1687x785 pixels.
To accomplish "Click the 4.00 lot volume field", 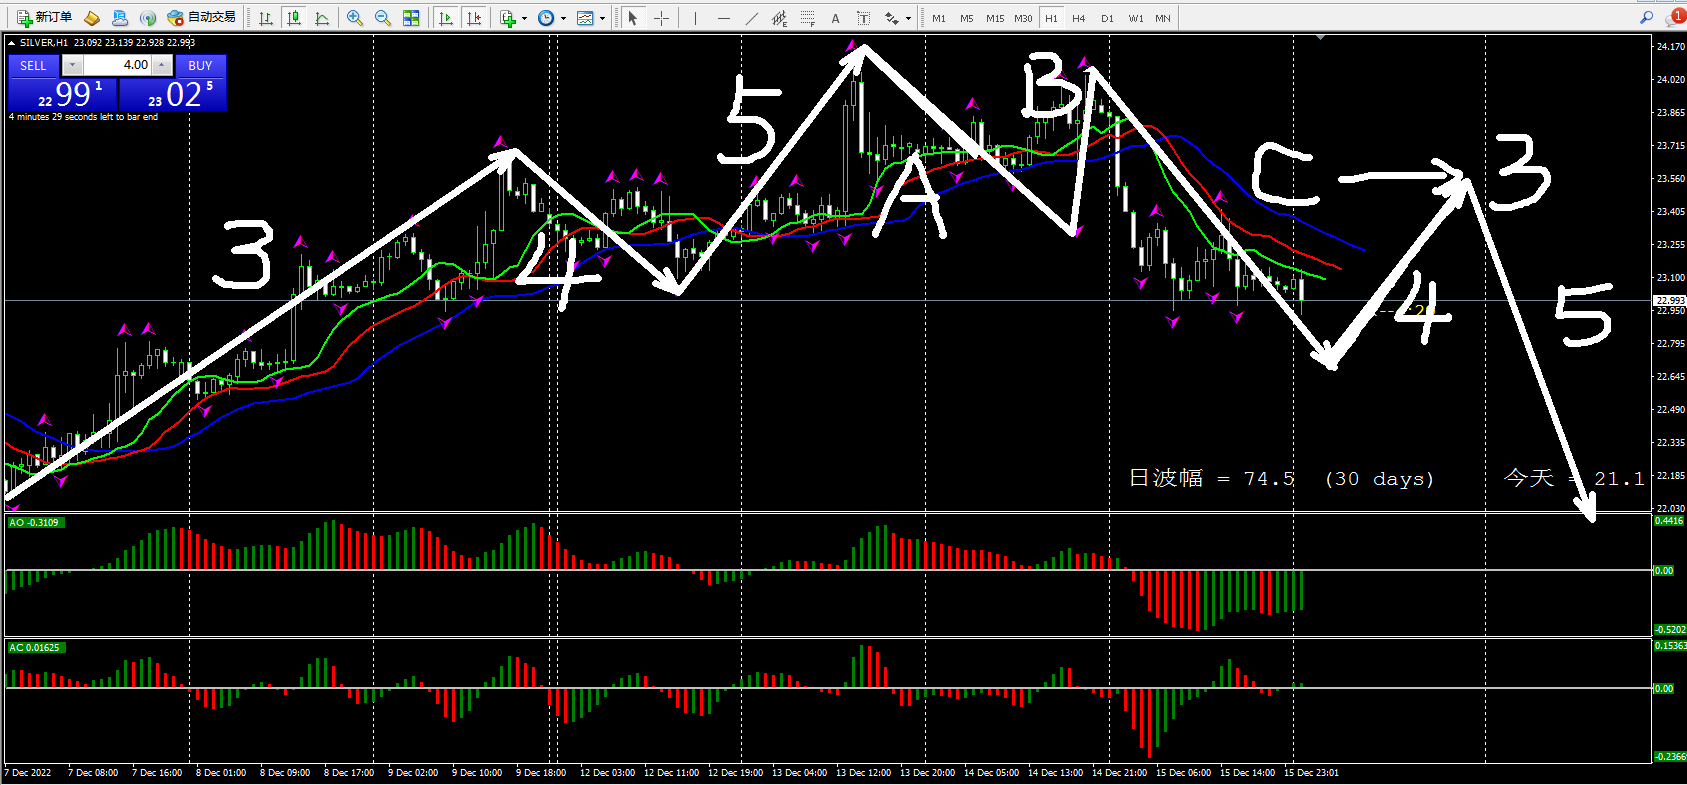I will click(118, 65).
